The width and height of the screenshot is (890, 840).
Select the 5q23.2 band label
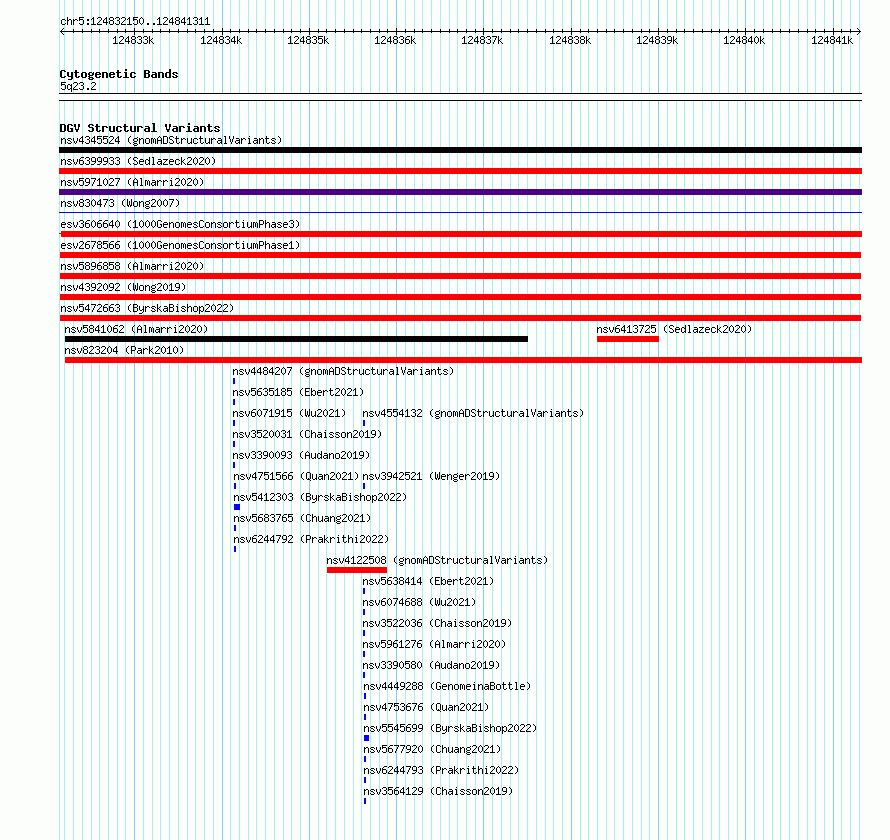click(78, 86)
